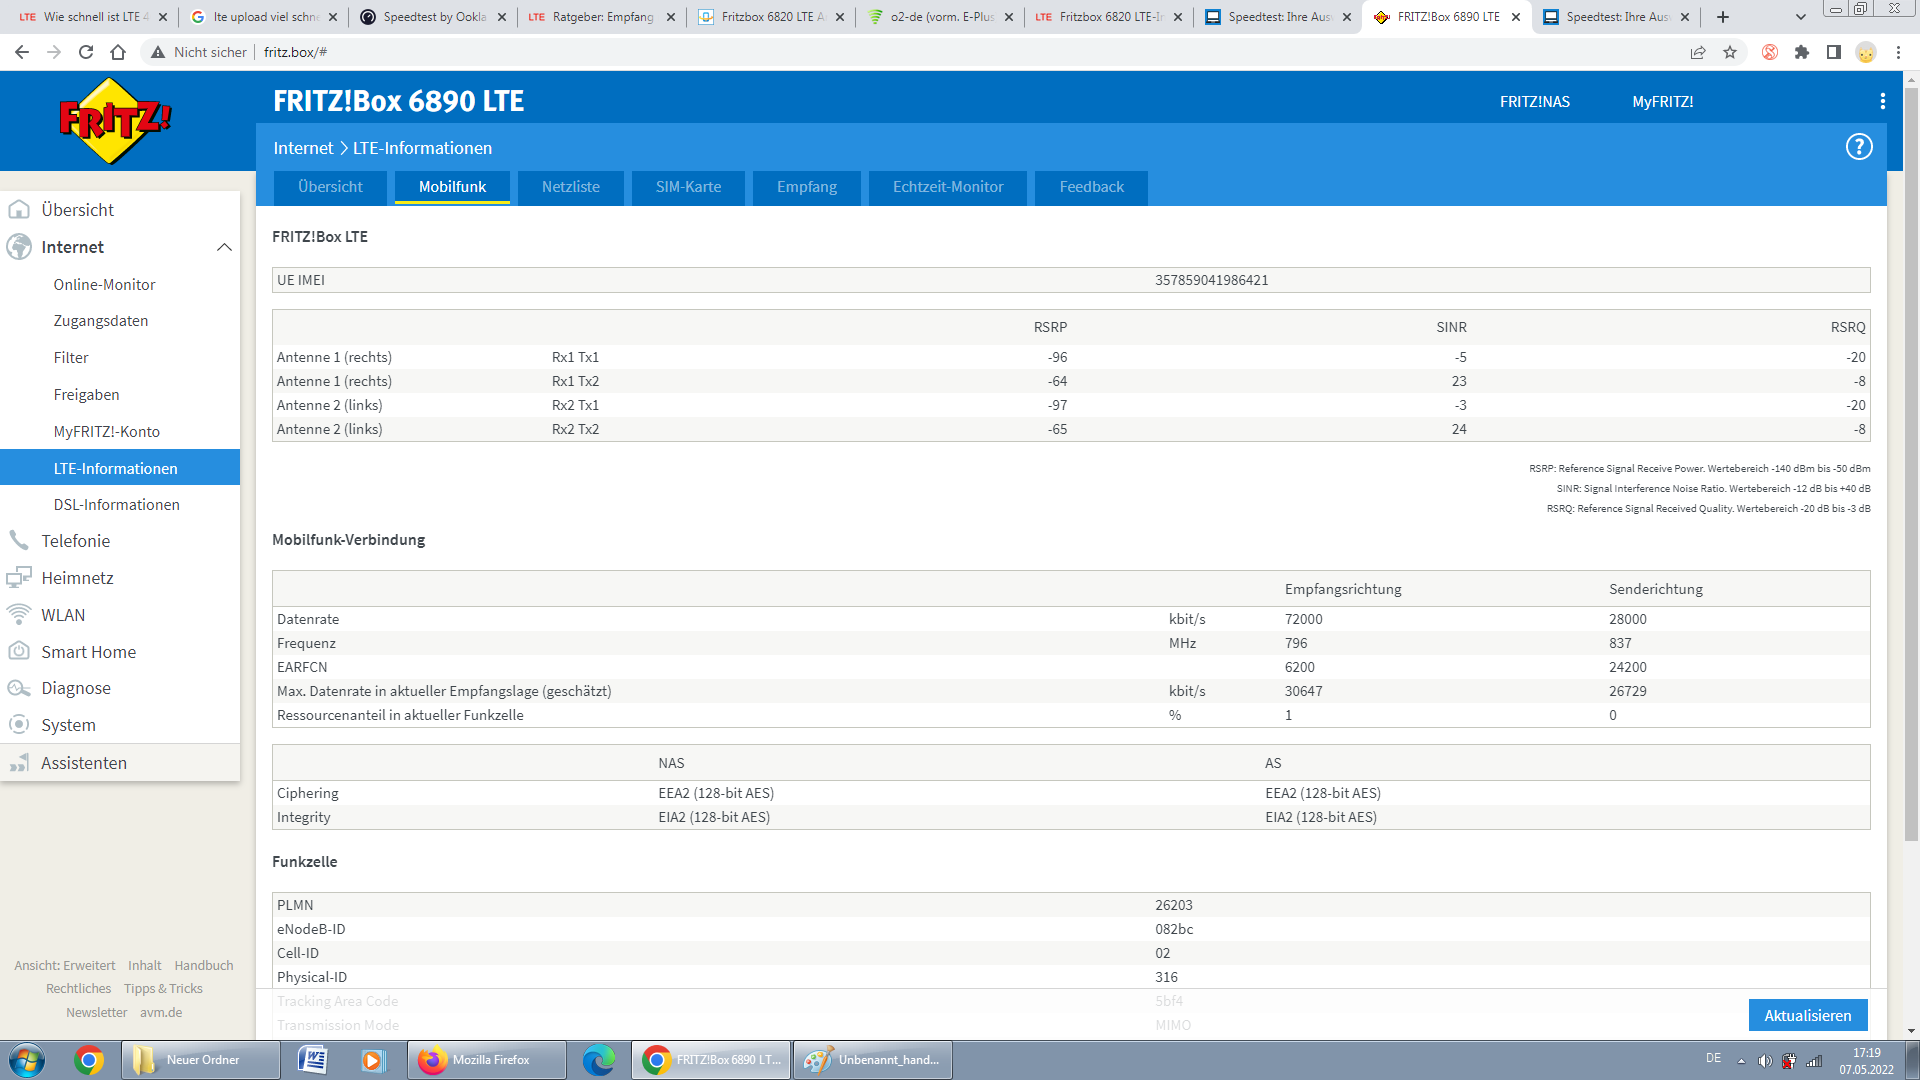Open the FRITZ!NAS link

pos(1535,102)
